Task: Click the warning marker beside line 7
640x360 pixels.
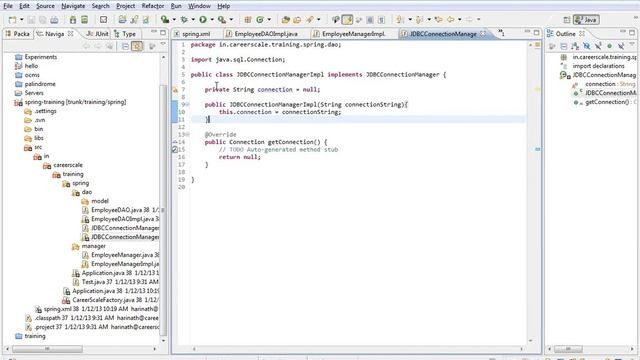Action: [175, 89]
